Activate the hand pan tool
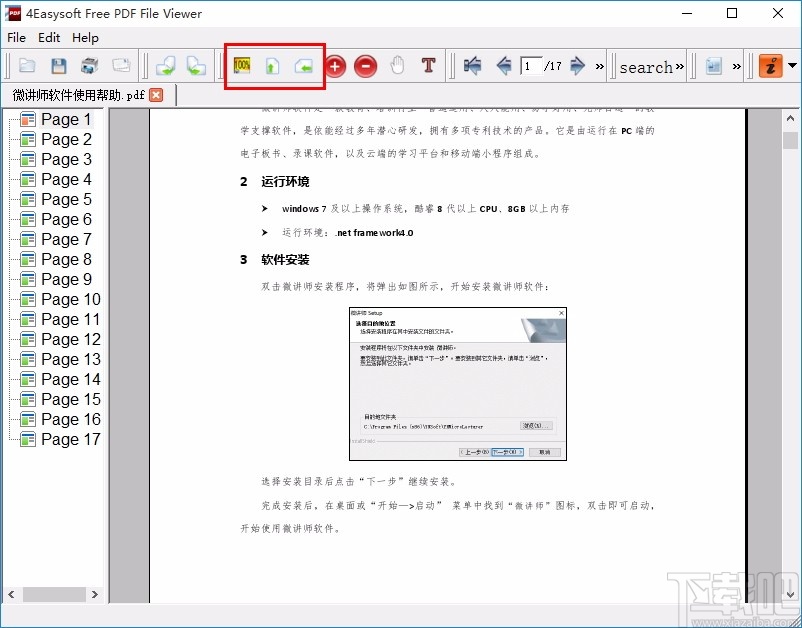This screenshot has height=628, width=802. click(x=397, y=66)
